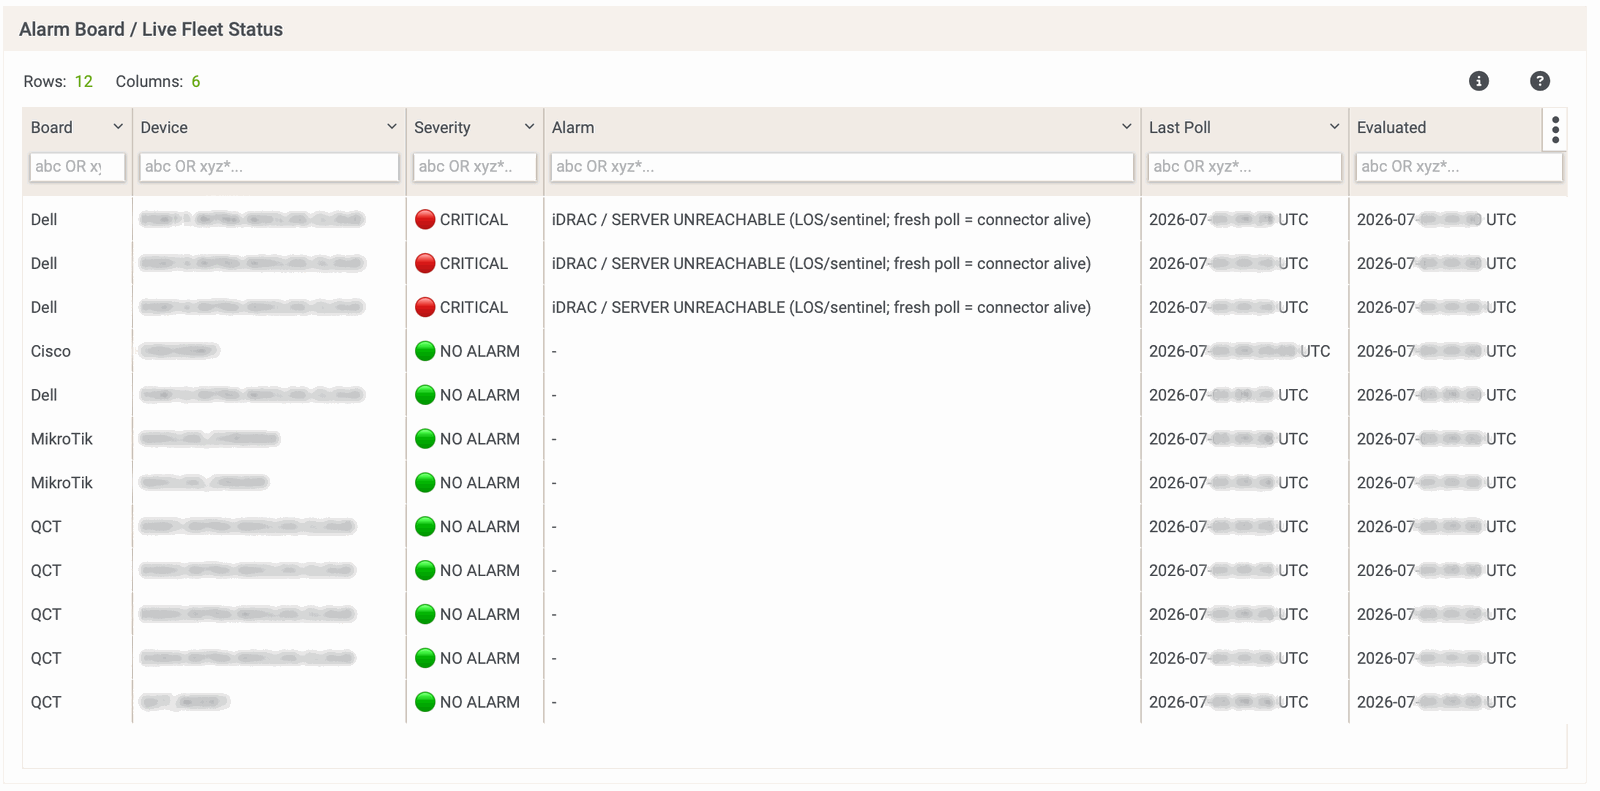The width and height of the screenshot is (1600, 791).
Task: Expand the Severity column dropdown arrow
Action: click(529, 127)
